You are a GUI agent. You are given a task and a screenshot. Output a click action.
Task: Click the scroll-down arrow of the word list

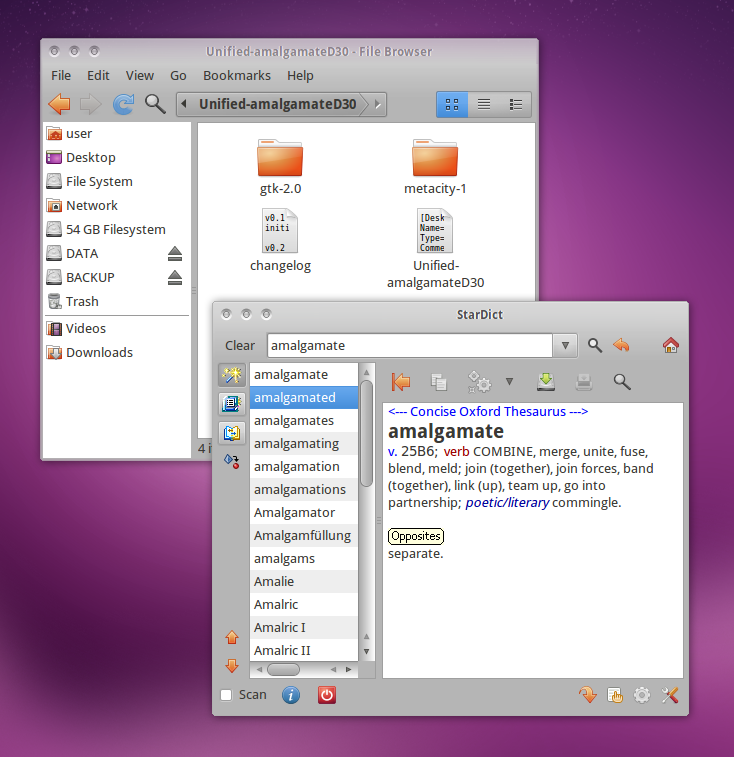[367, 651]
